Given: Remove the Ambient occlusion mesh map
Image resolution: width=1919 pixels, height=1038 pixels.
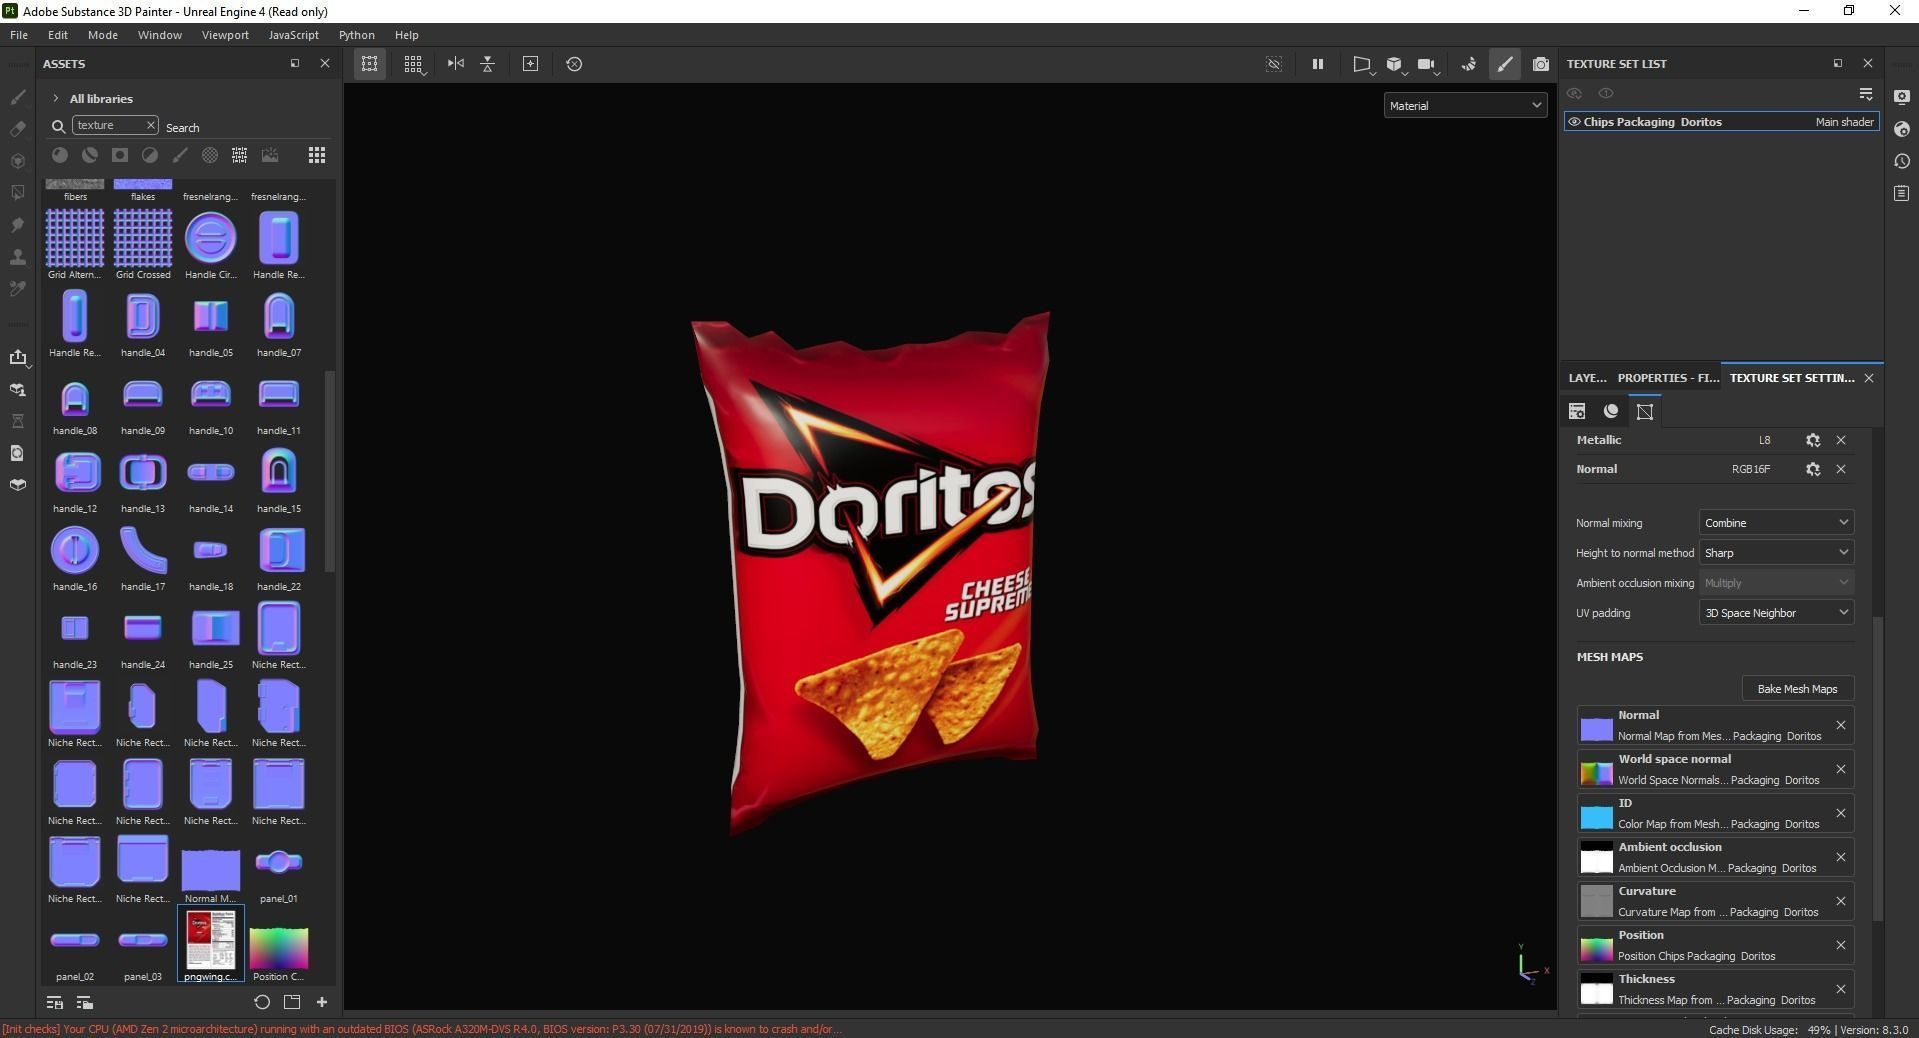Looking at the screenshot, I should (1841, 857).
